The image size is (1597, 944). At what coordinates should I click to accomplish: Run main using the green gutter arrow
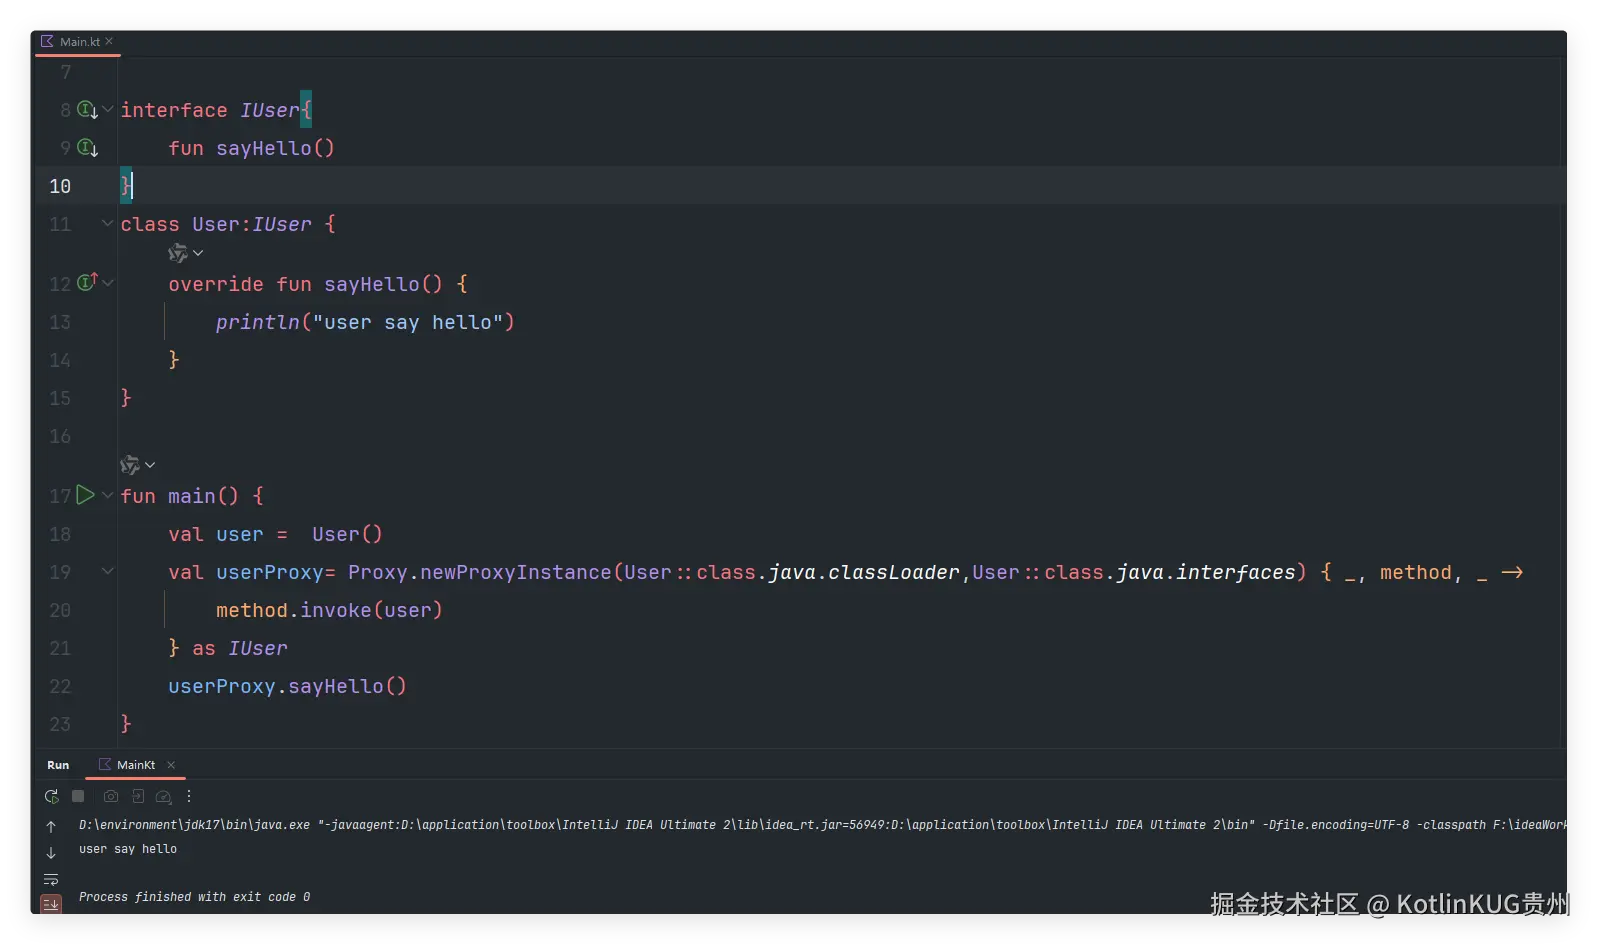[x=86, y=495]
